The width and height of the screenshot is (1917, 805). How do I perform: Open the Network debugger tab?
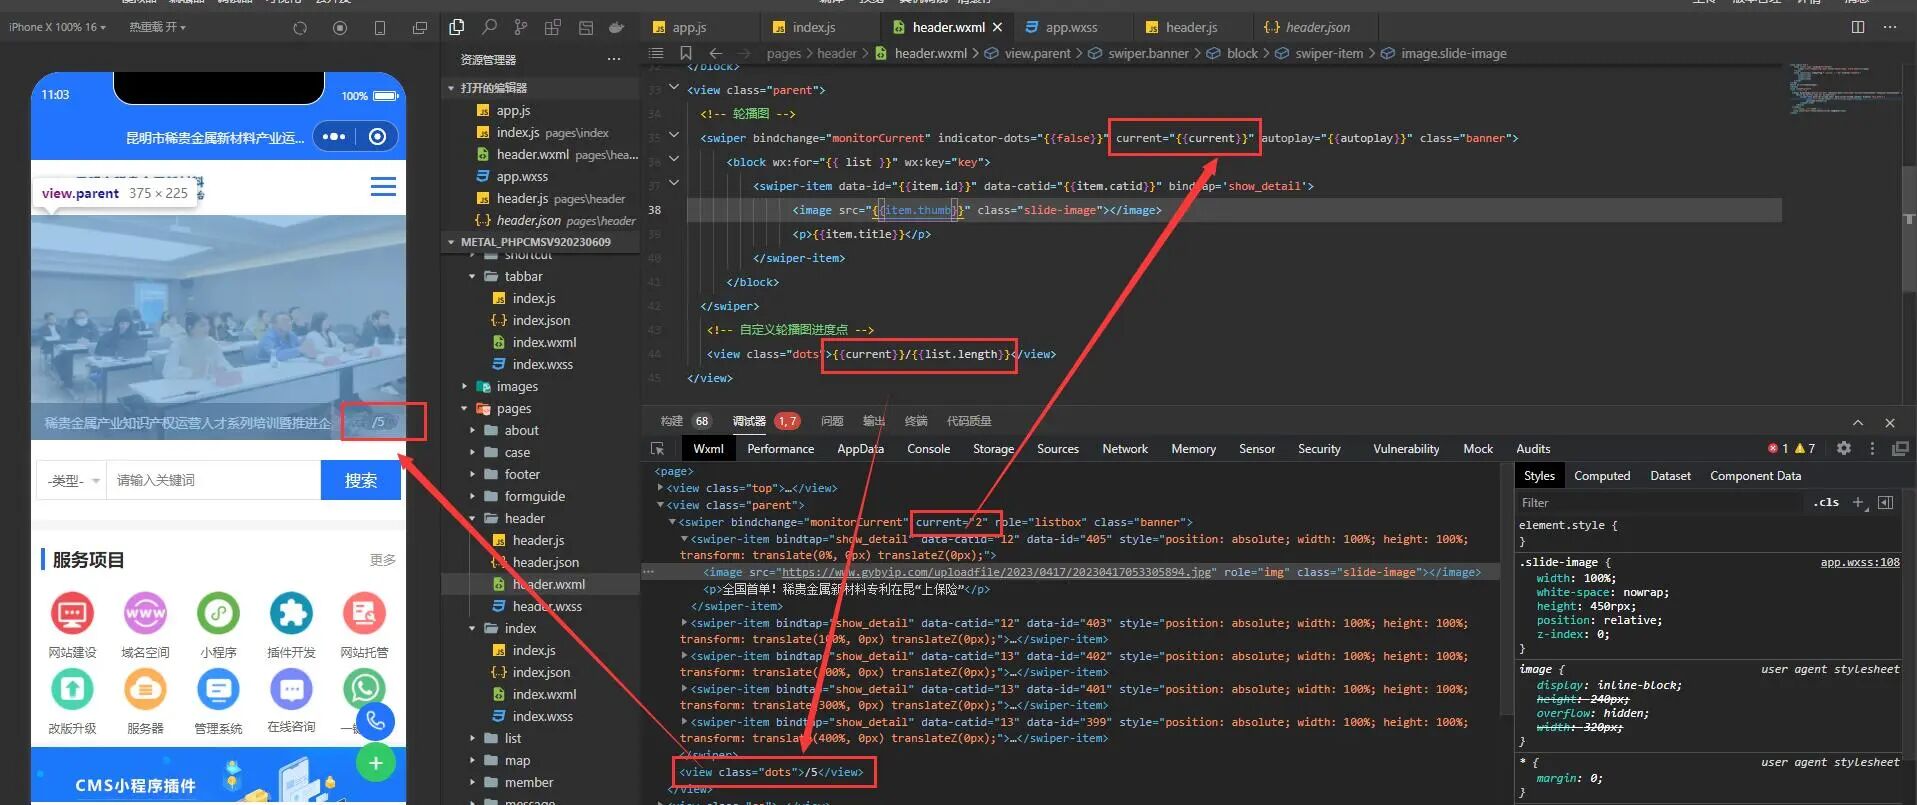click(1125, 449)
